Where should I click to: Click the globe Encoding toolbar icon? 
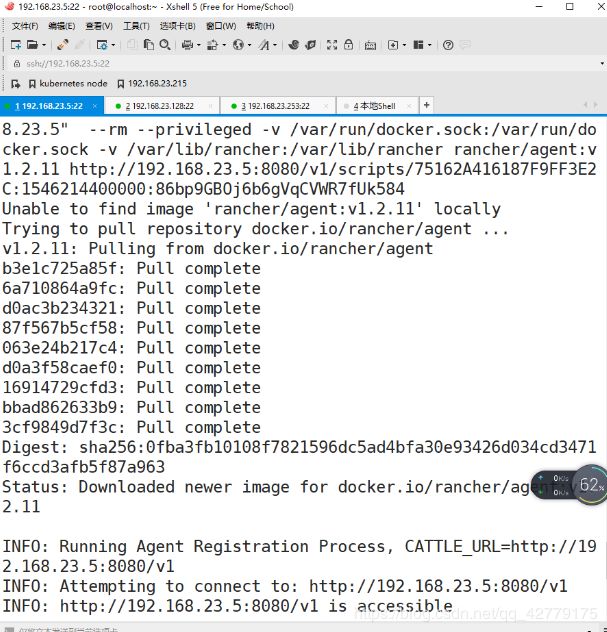238,45
